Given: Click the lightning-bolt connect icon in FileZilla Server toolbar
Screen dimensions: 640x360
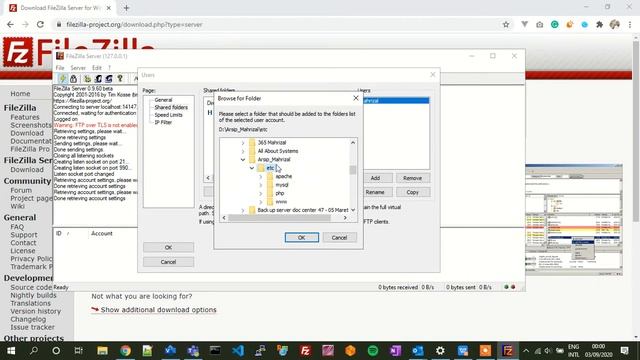Looking at the screenshot, I should tap(62, 78).
